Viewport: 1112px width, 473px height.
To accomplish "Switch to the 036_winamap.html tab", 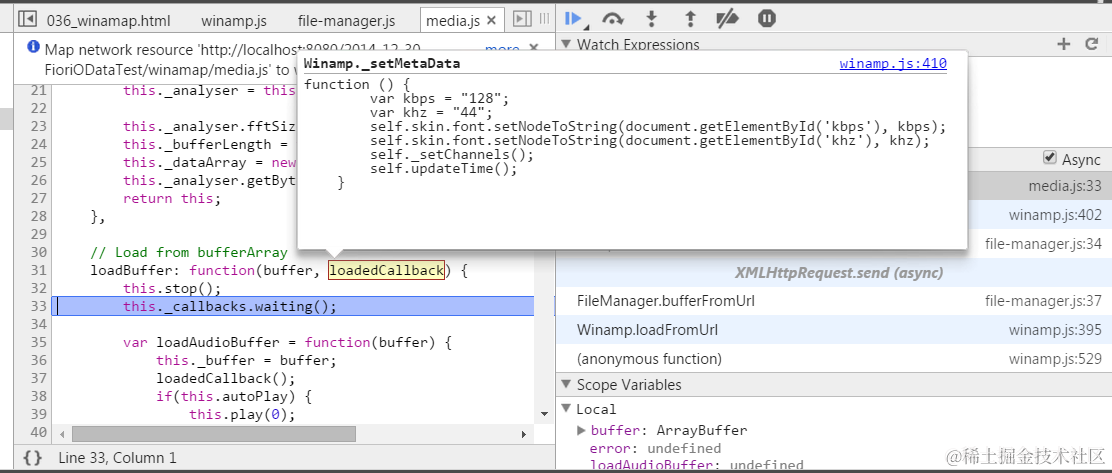I will click(109, 21).
